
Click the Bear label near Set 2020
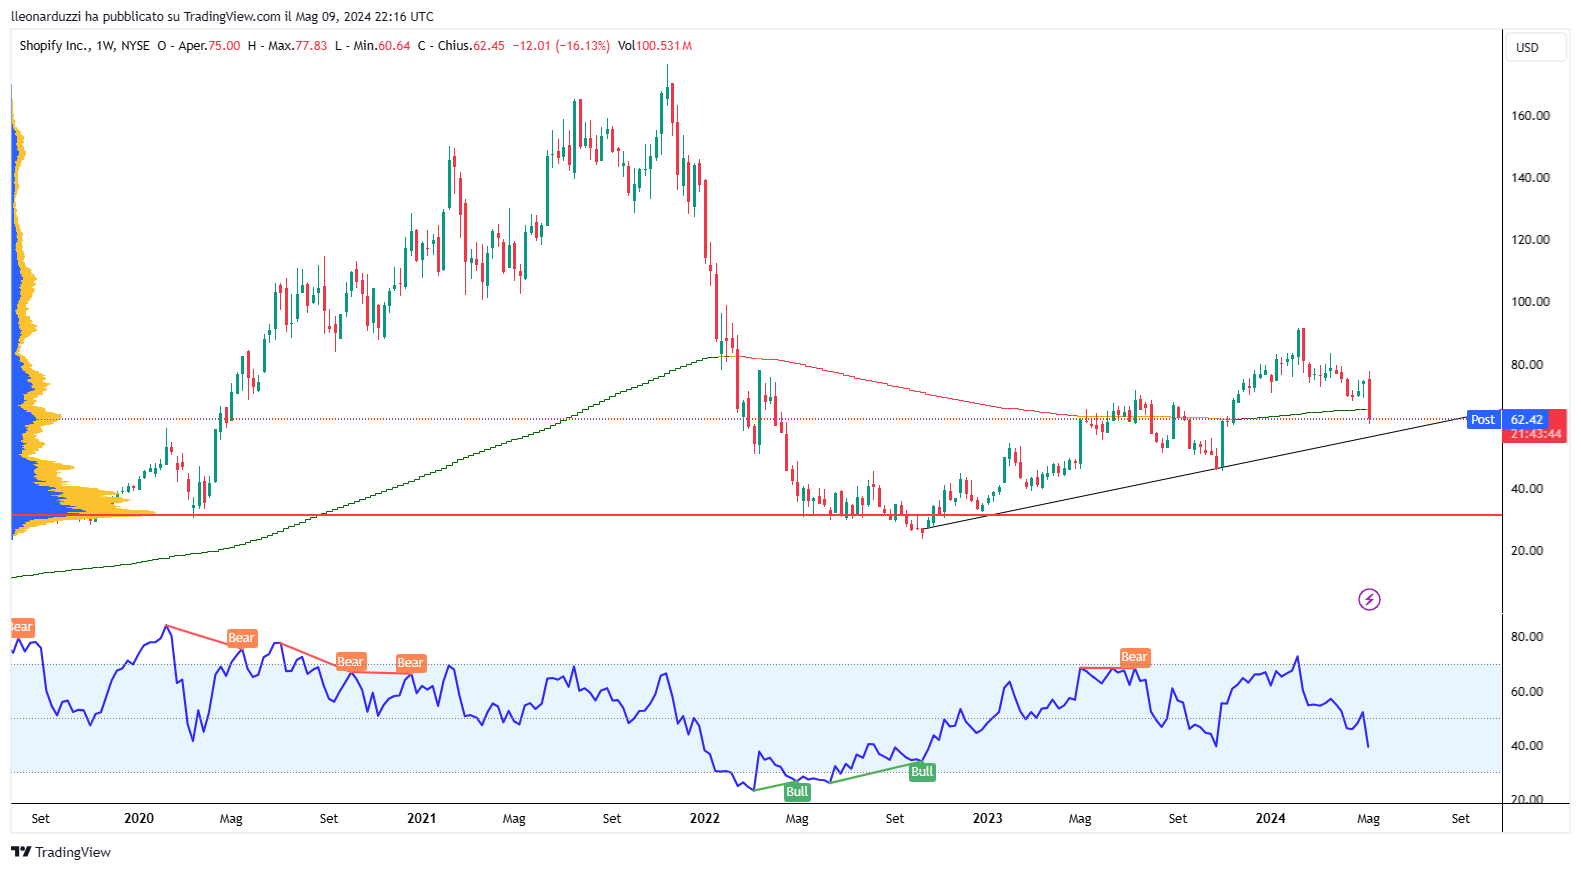pos(350,661)
